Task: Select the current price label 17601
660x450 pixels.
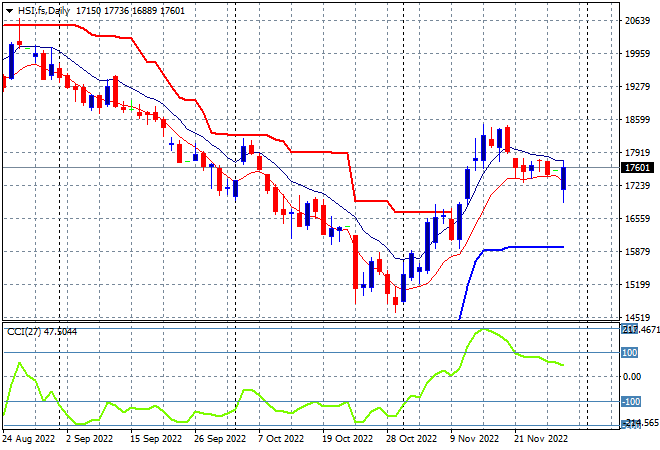Action: (637, 168)
